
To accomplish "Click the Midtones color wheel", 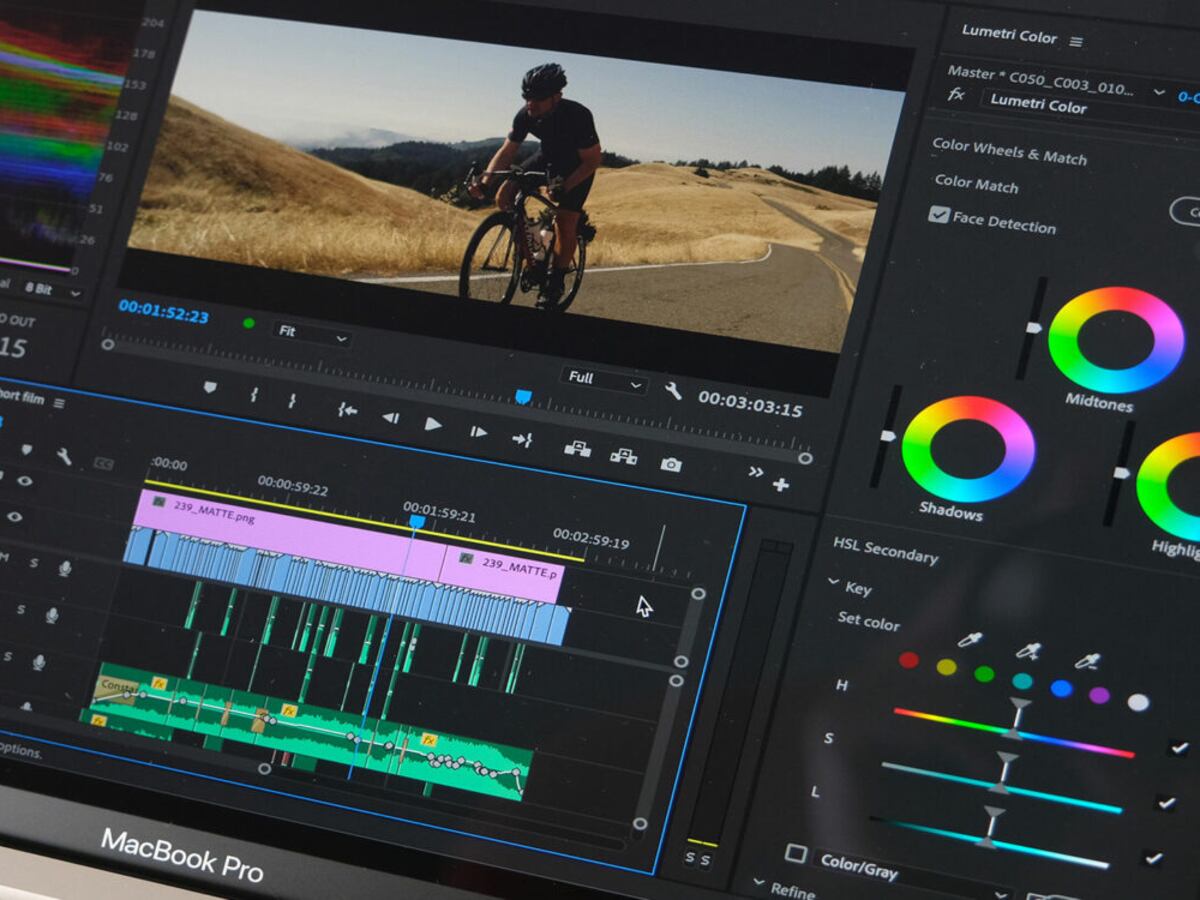I will 1116,340.
